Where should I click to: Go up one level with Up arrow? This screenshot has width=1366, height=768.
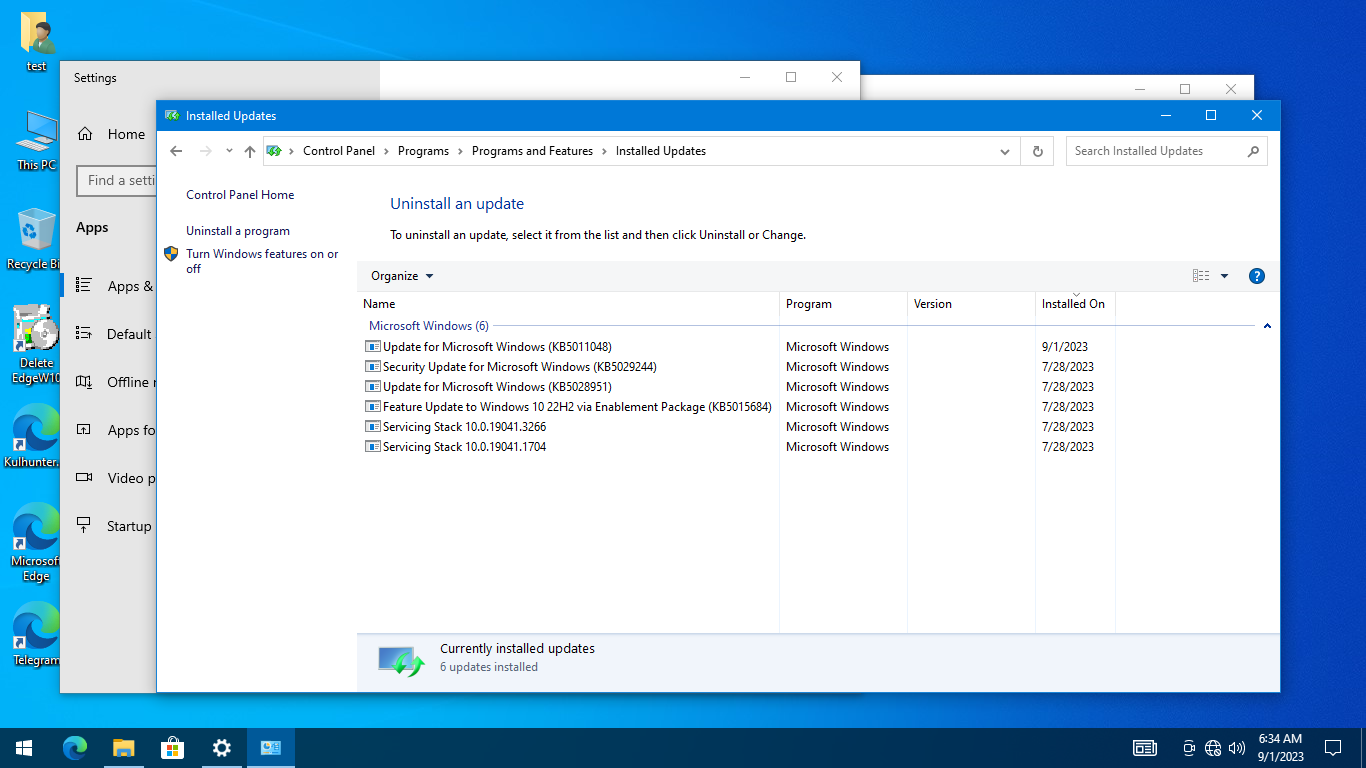pyautogui.click(x=250, y=151)
